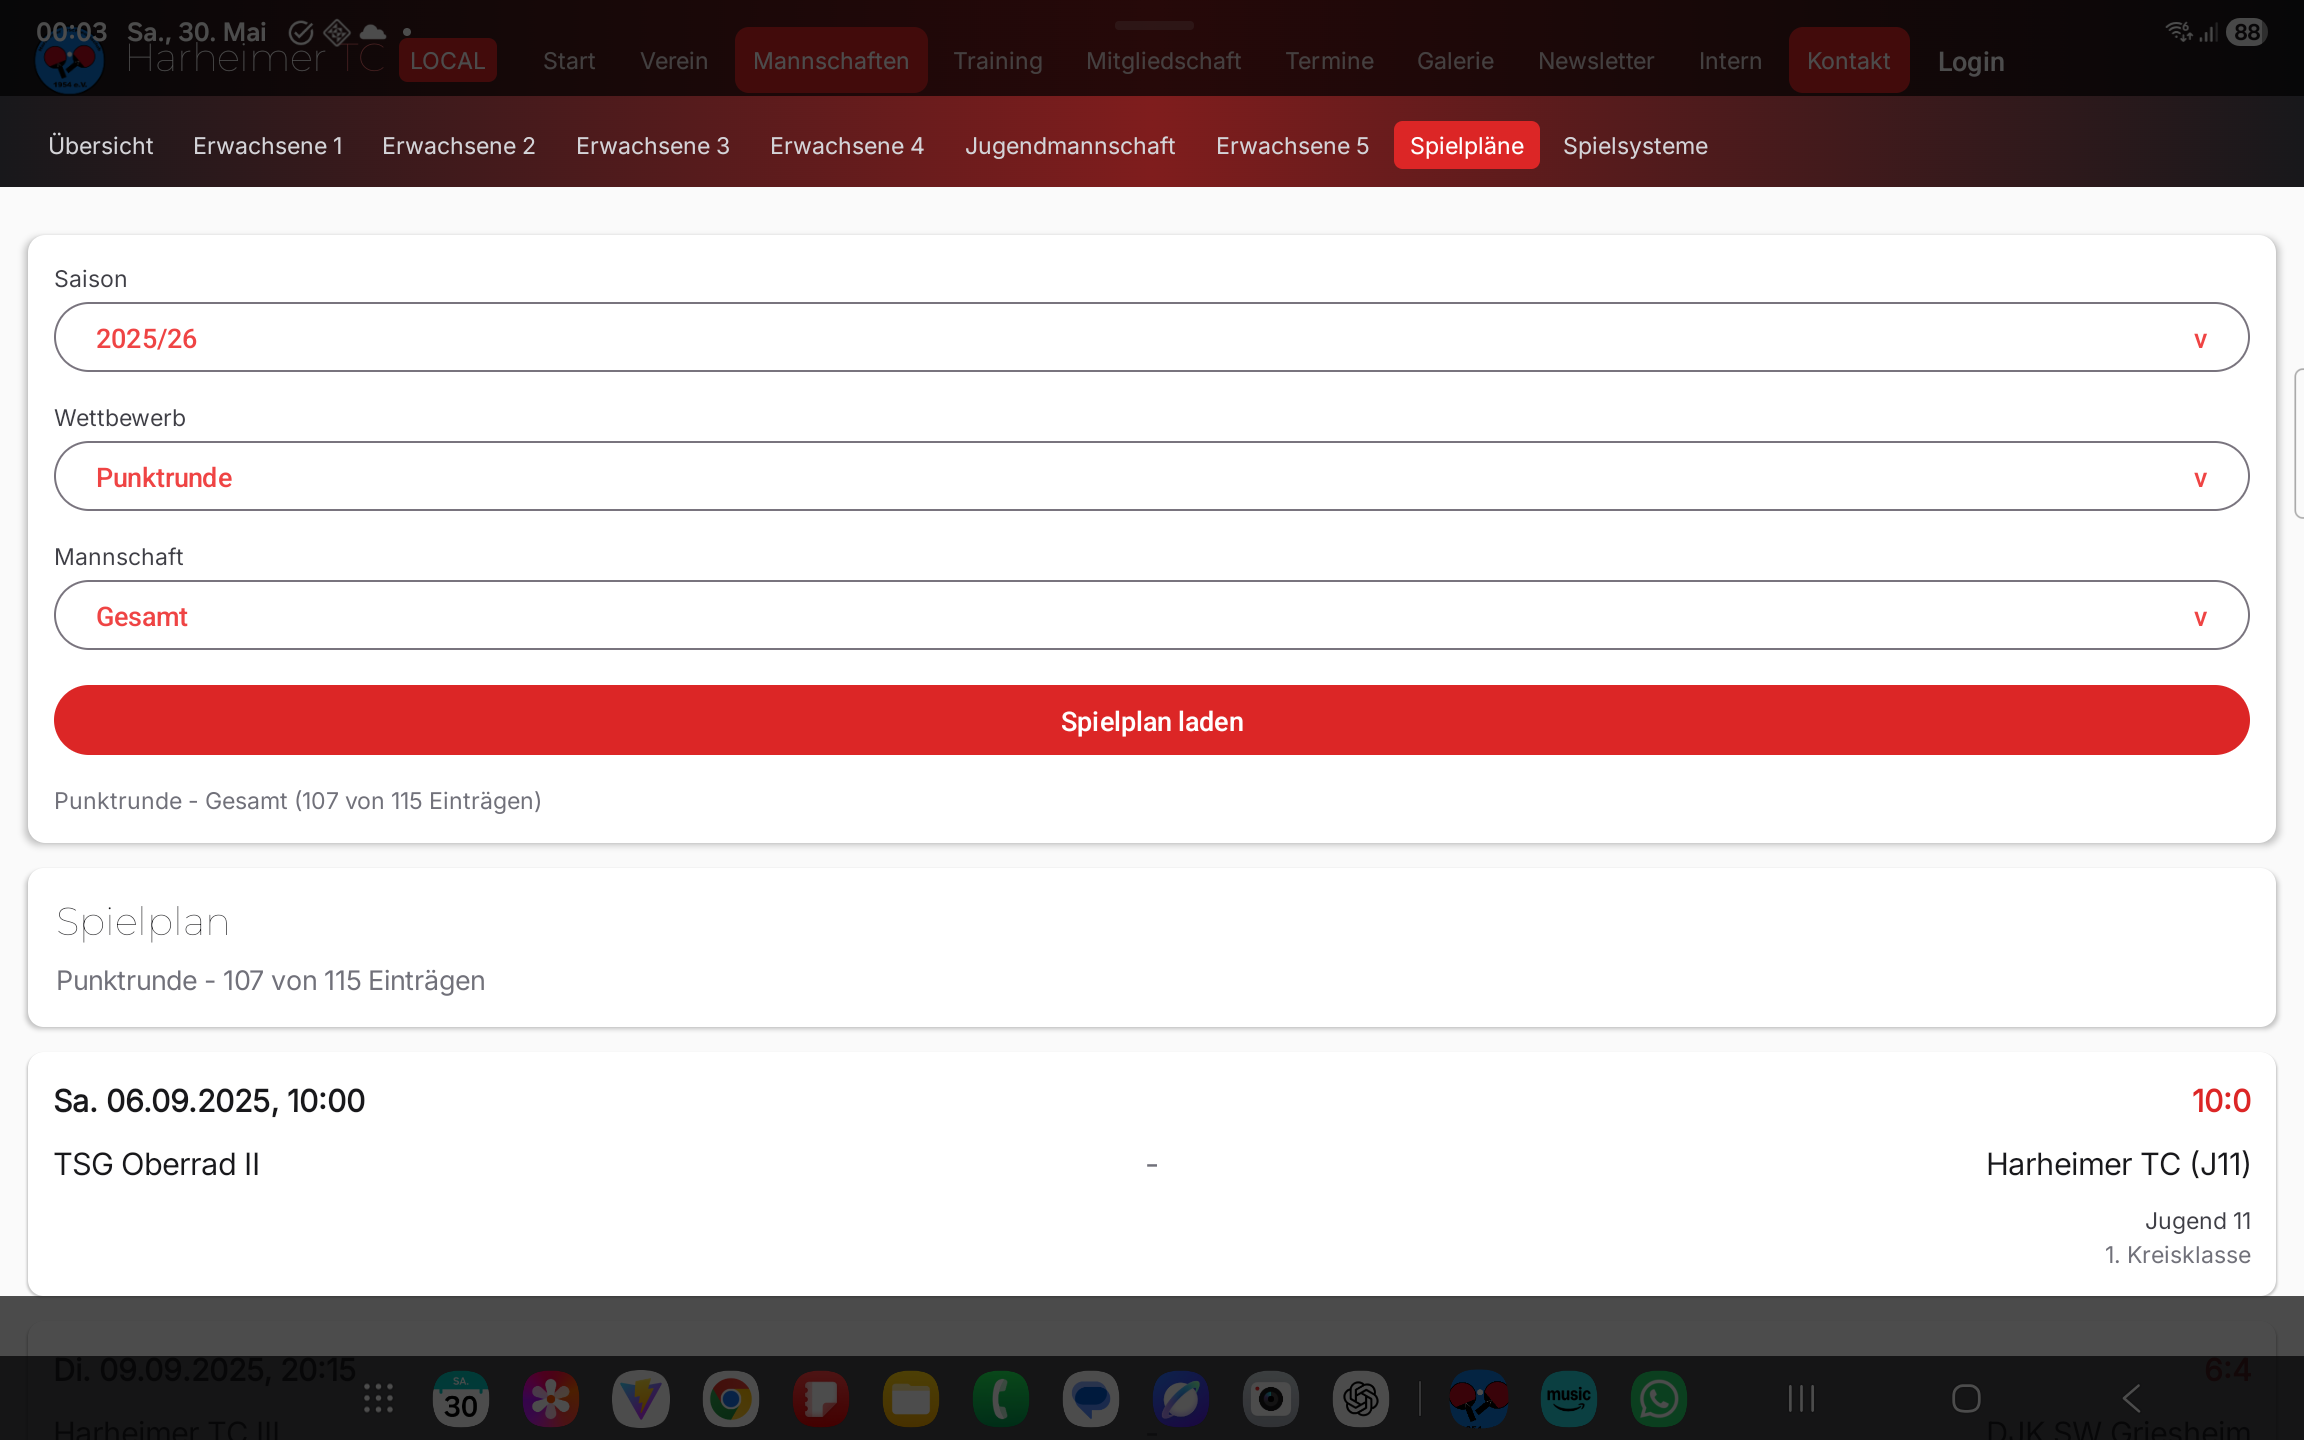The height and width of the screenshot is (1440, 2304).
Task: Click the status text Punktrunde - Gesamt (107 von 115 Einträgen)
Action: (x=298, y=801)
